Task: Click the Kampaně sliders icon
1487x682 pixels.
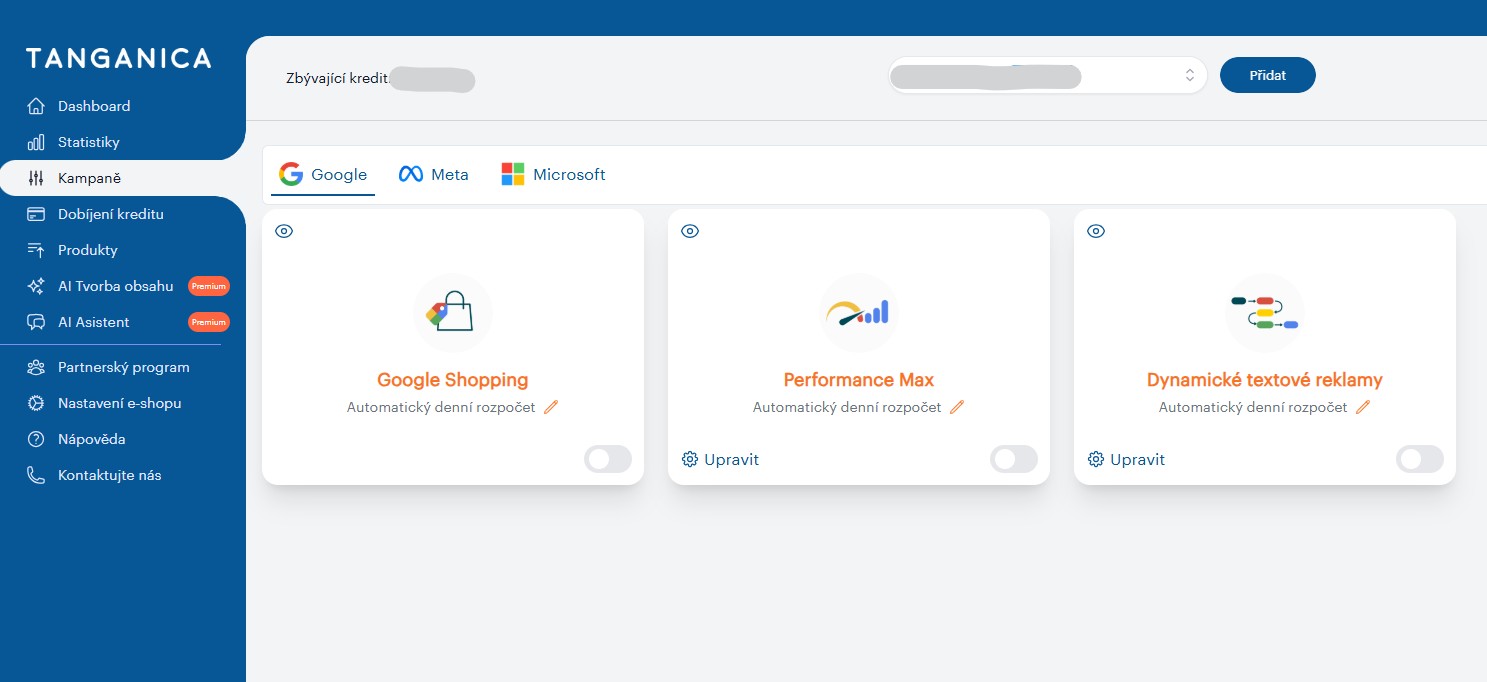Action: pos(36,178)
